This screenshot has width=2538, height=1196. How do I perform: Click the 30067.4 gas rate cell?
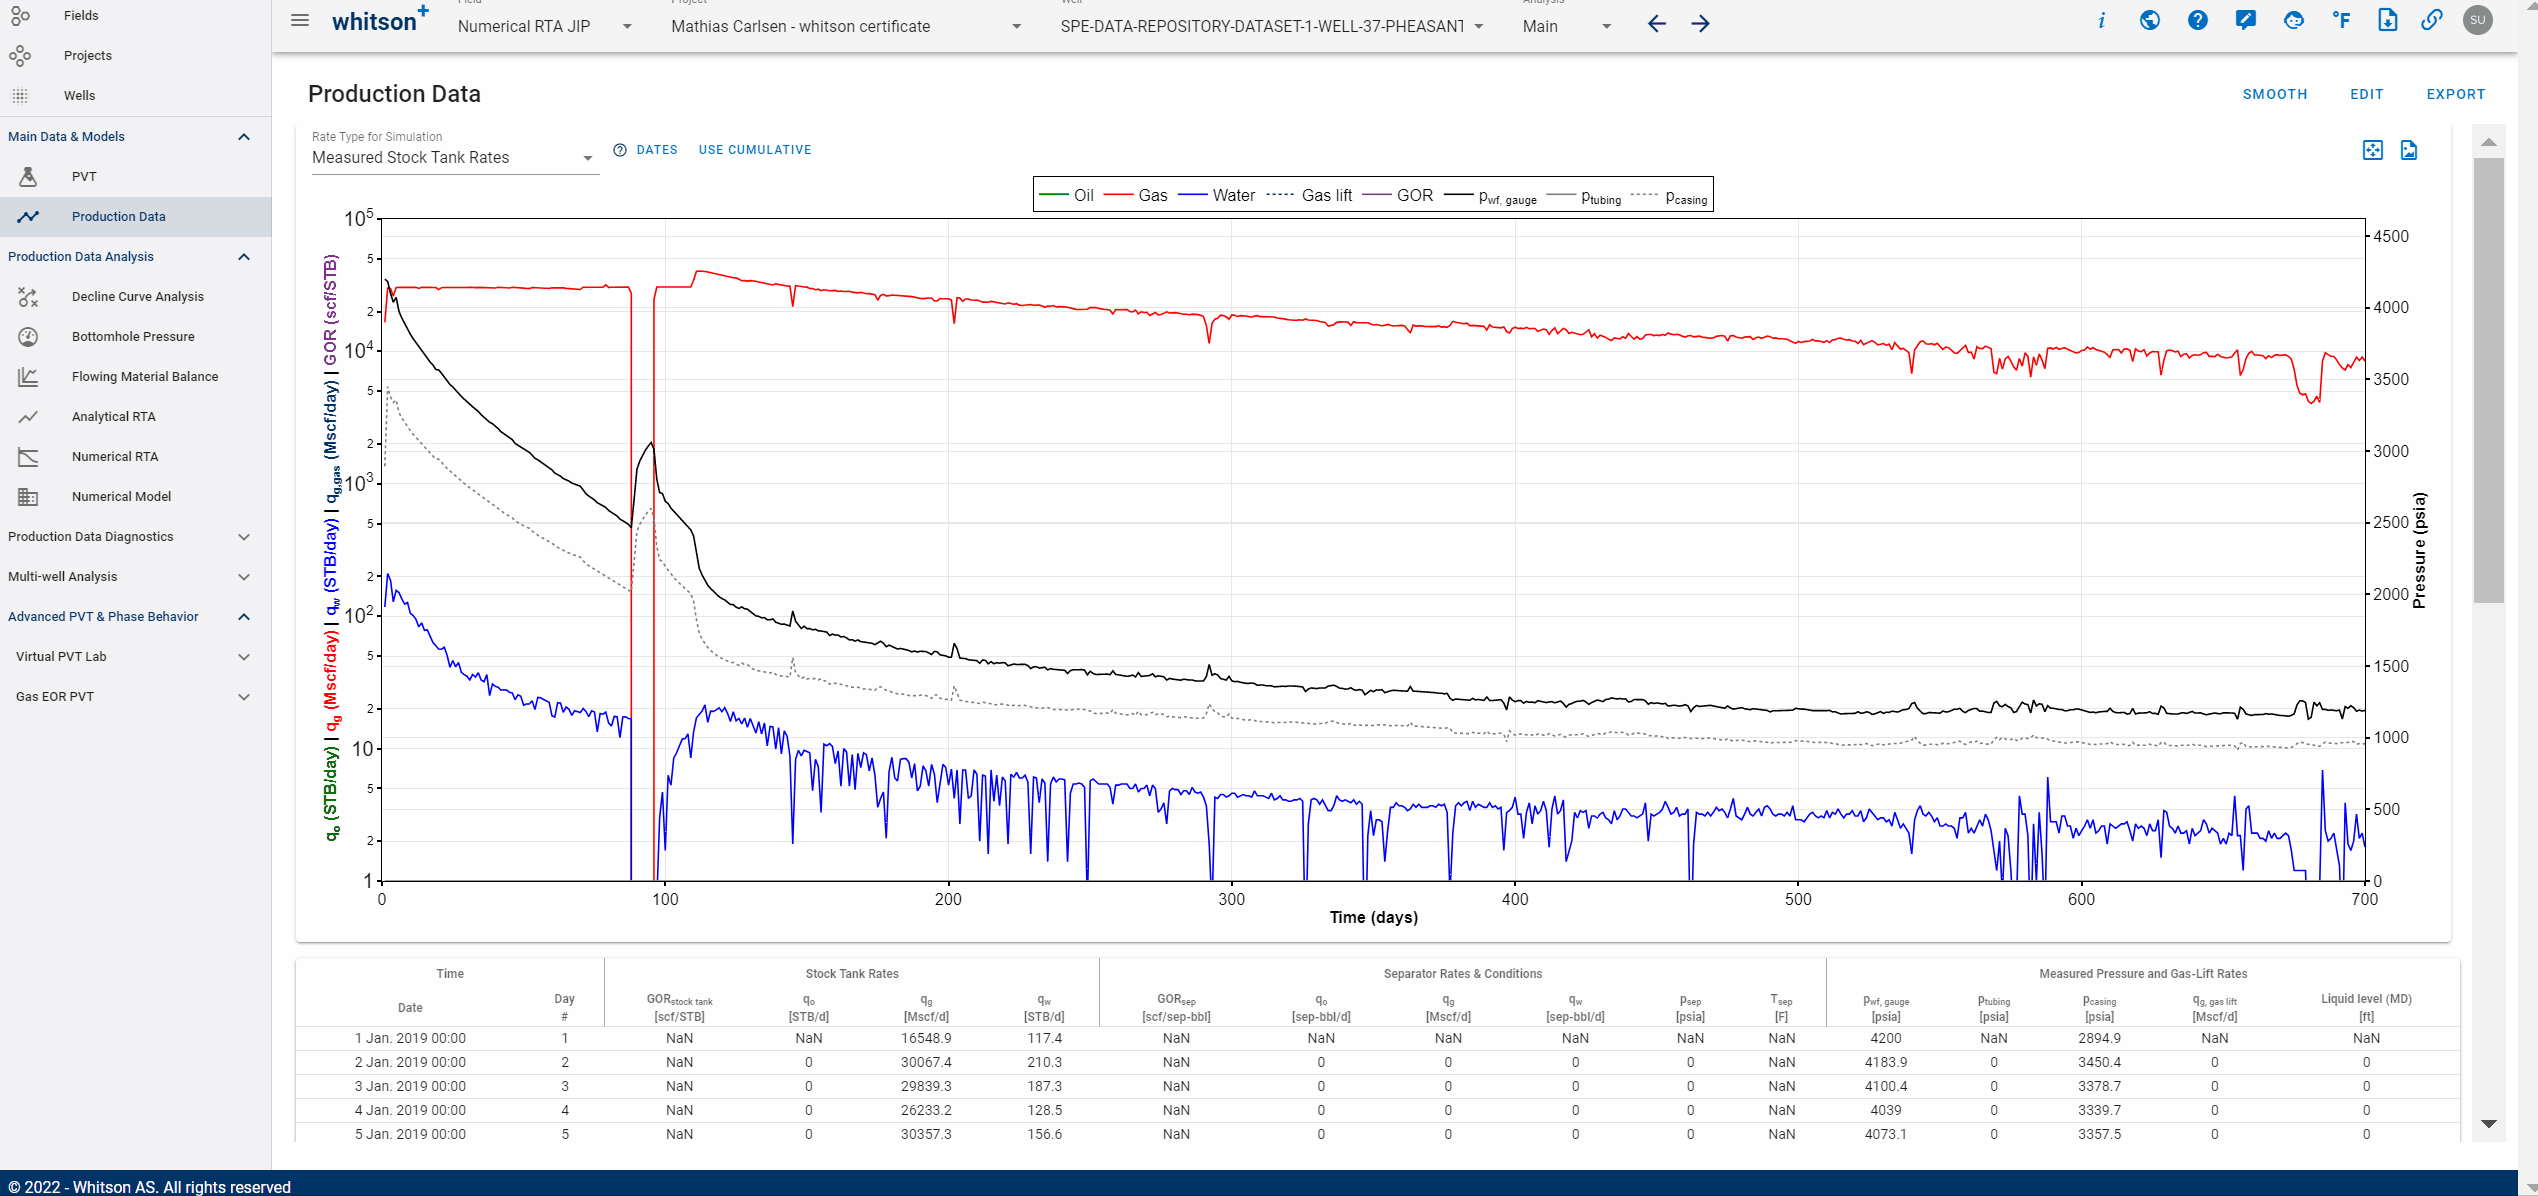[926, 1062]
